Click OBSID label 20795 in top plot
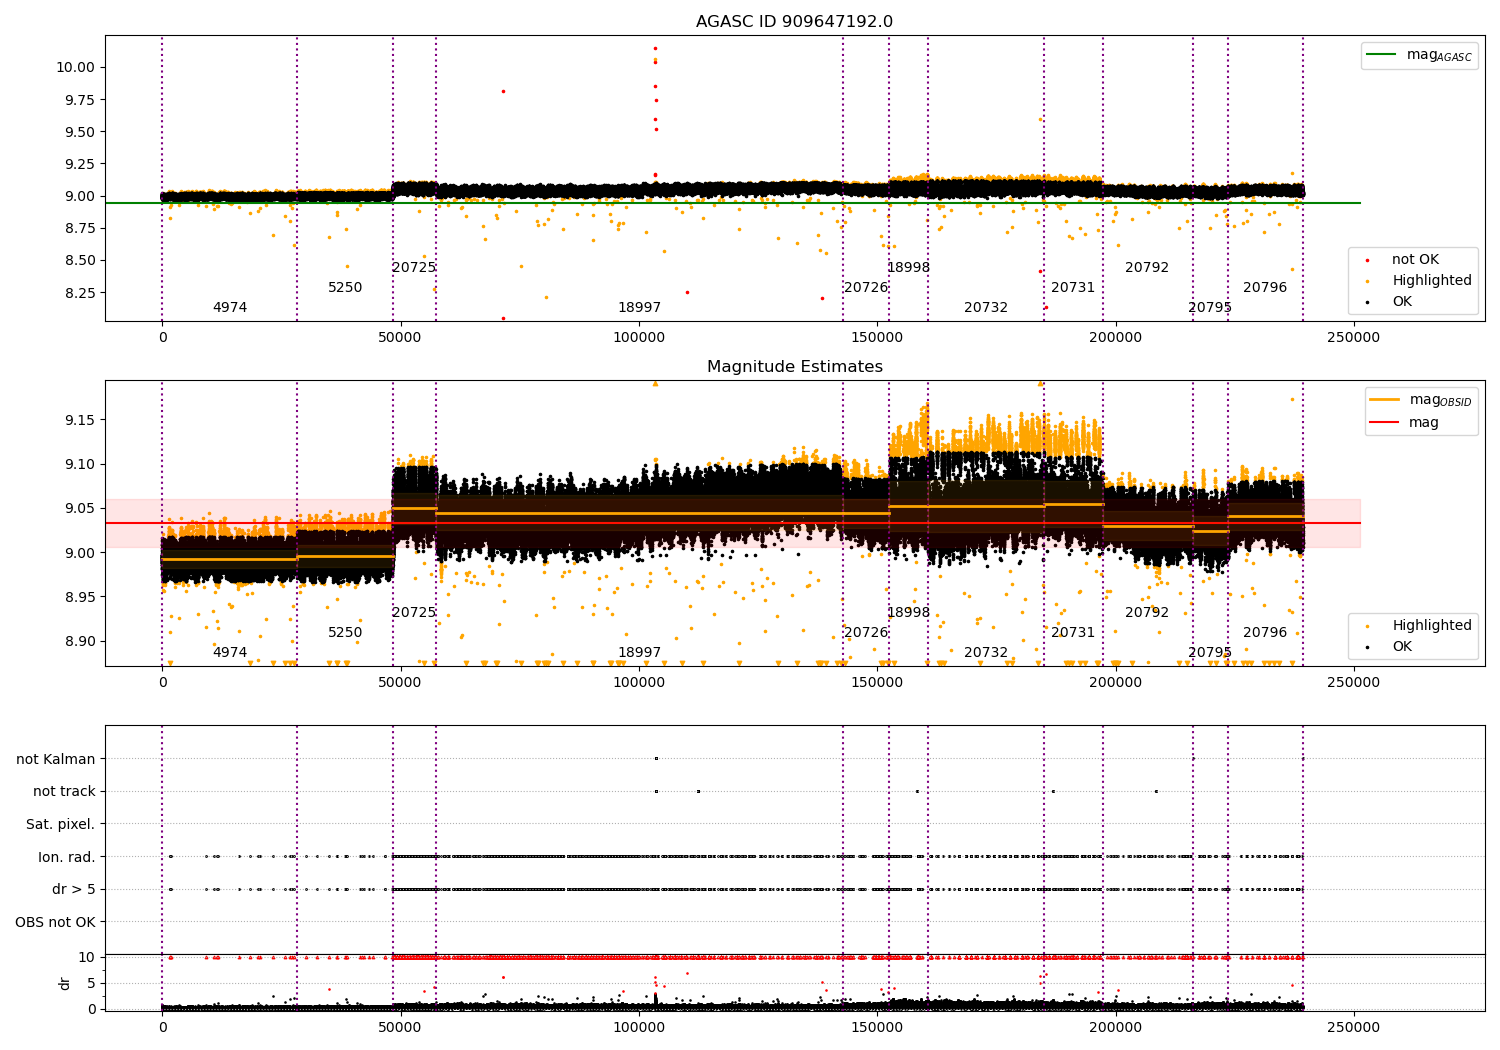Image resolution: width=1500 pixels, height=1050 pixels. [x=1210, y=308]
